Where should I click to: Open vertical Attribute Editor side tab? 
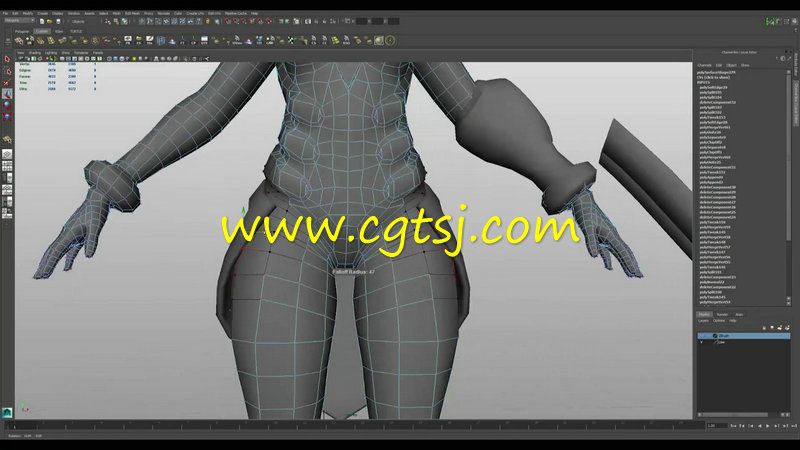[796, 64]
